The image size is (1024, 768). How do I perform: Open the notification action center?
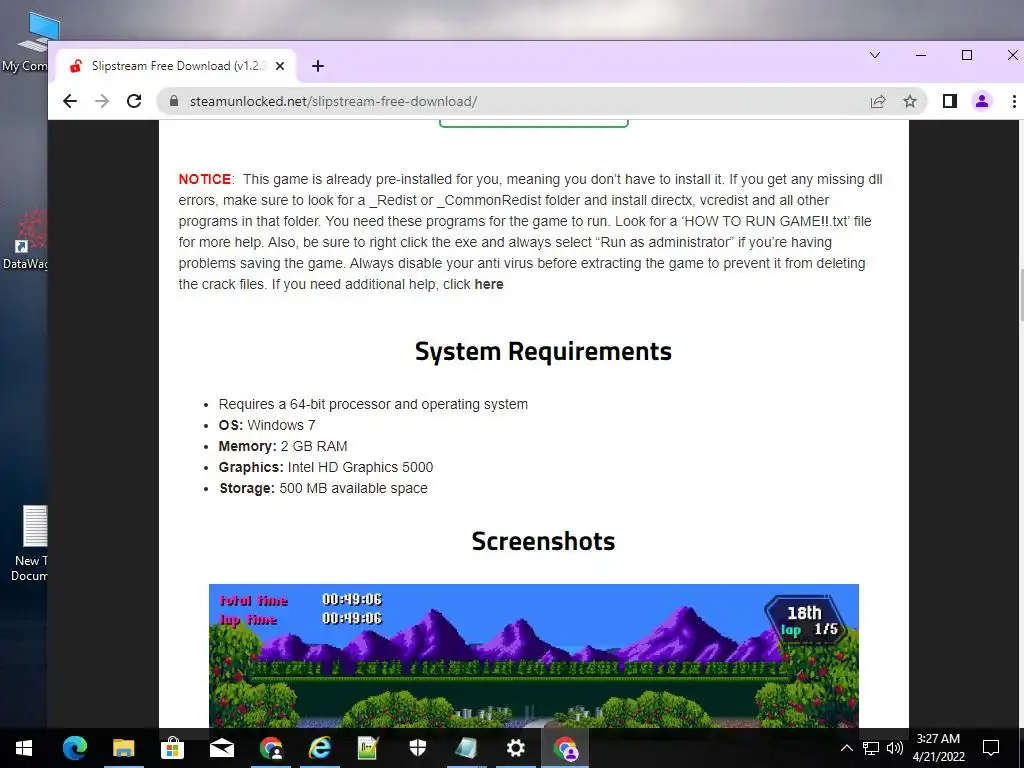pyautogui.click(x=991, y=748)
